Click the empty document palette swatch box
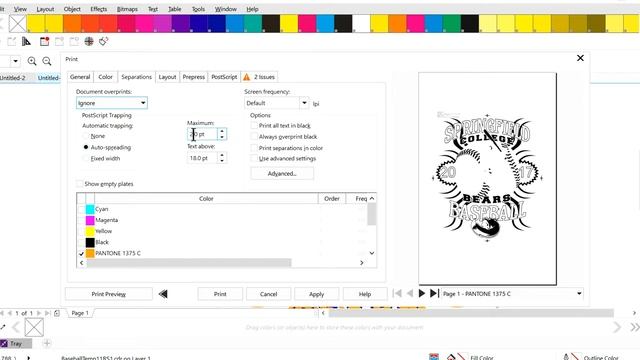Viewport: 640px width, 360px height. (34, 327)
